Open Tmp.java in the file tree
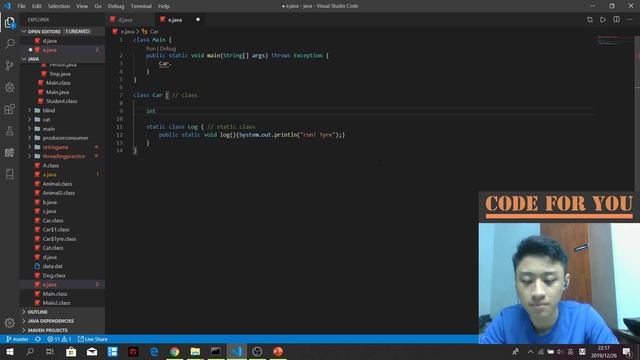The width and height of the screenshot is (640, 360). (60, 74)
